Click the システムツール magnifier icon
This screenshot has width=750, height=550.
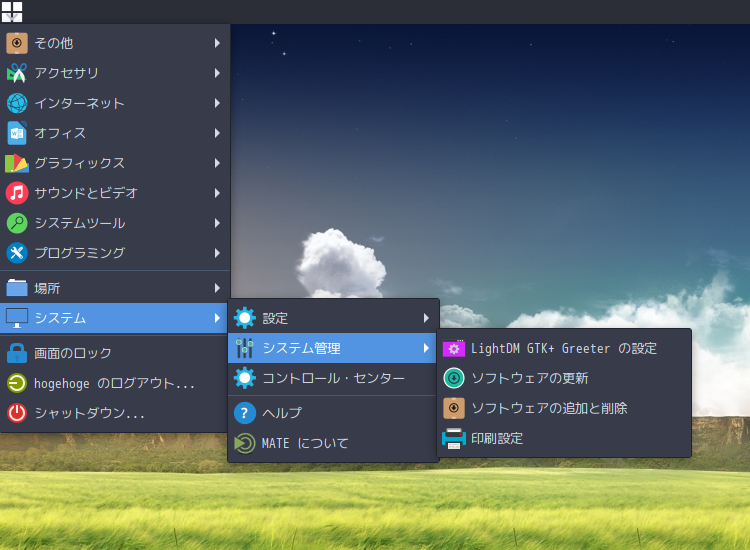(x=17, y=223)
